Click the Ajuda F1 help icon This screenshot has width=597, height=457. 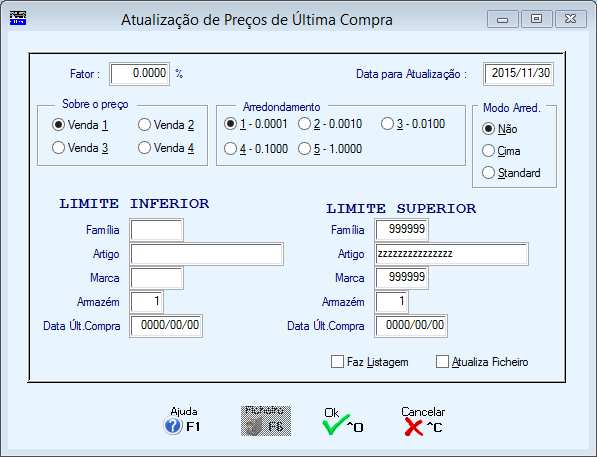click(173, 425)
